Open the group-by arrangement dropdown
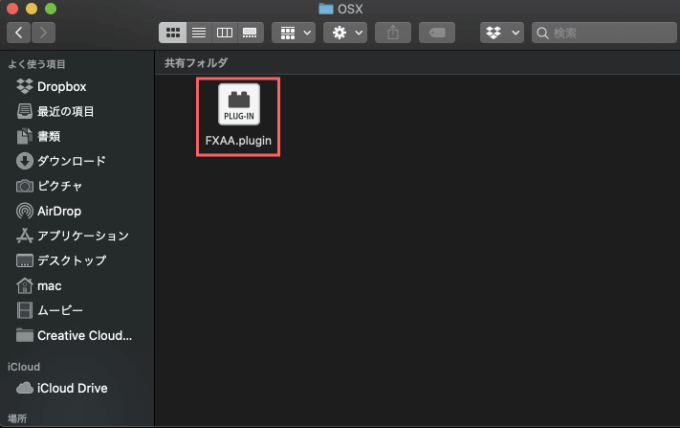Viewport: 680px width, 428px height. point(294,33)
